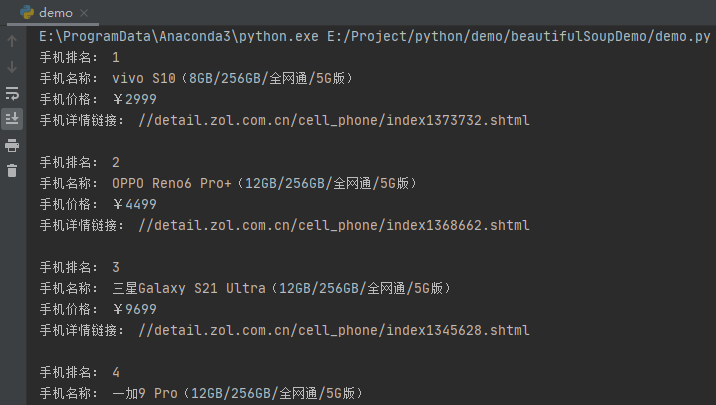The image size is (716, 405).
Task: Click the 一加9 Pro name line
Action: 244,393
